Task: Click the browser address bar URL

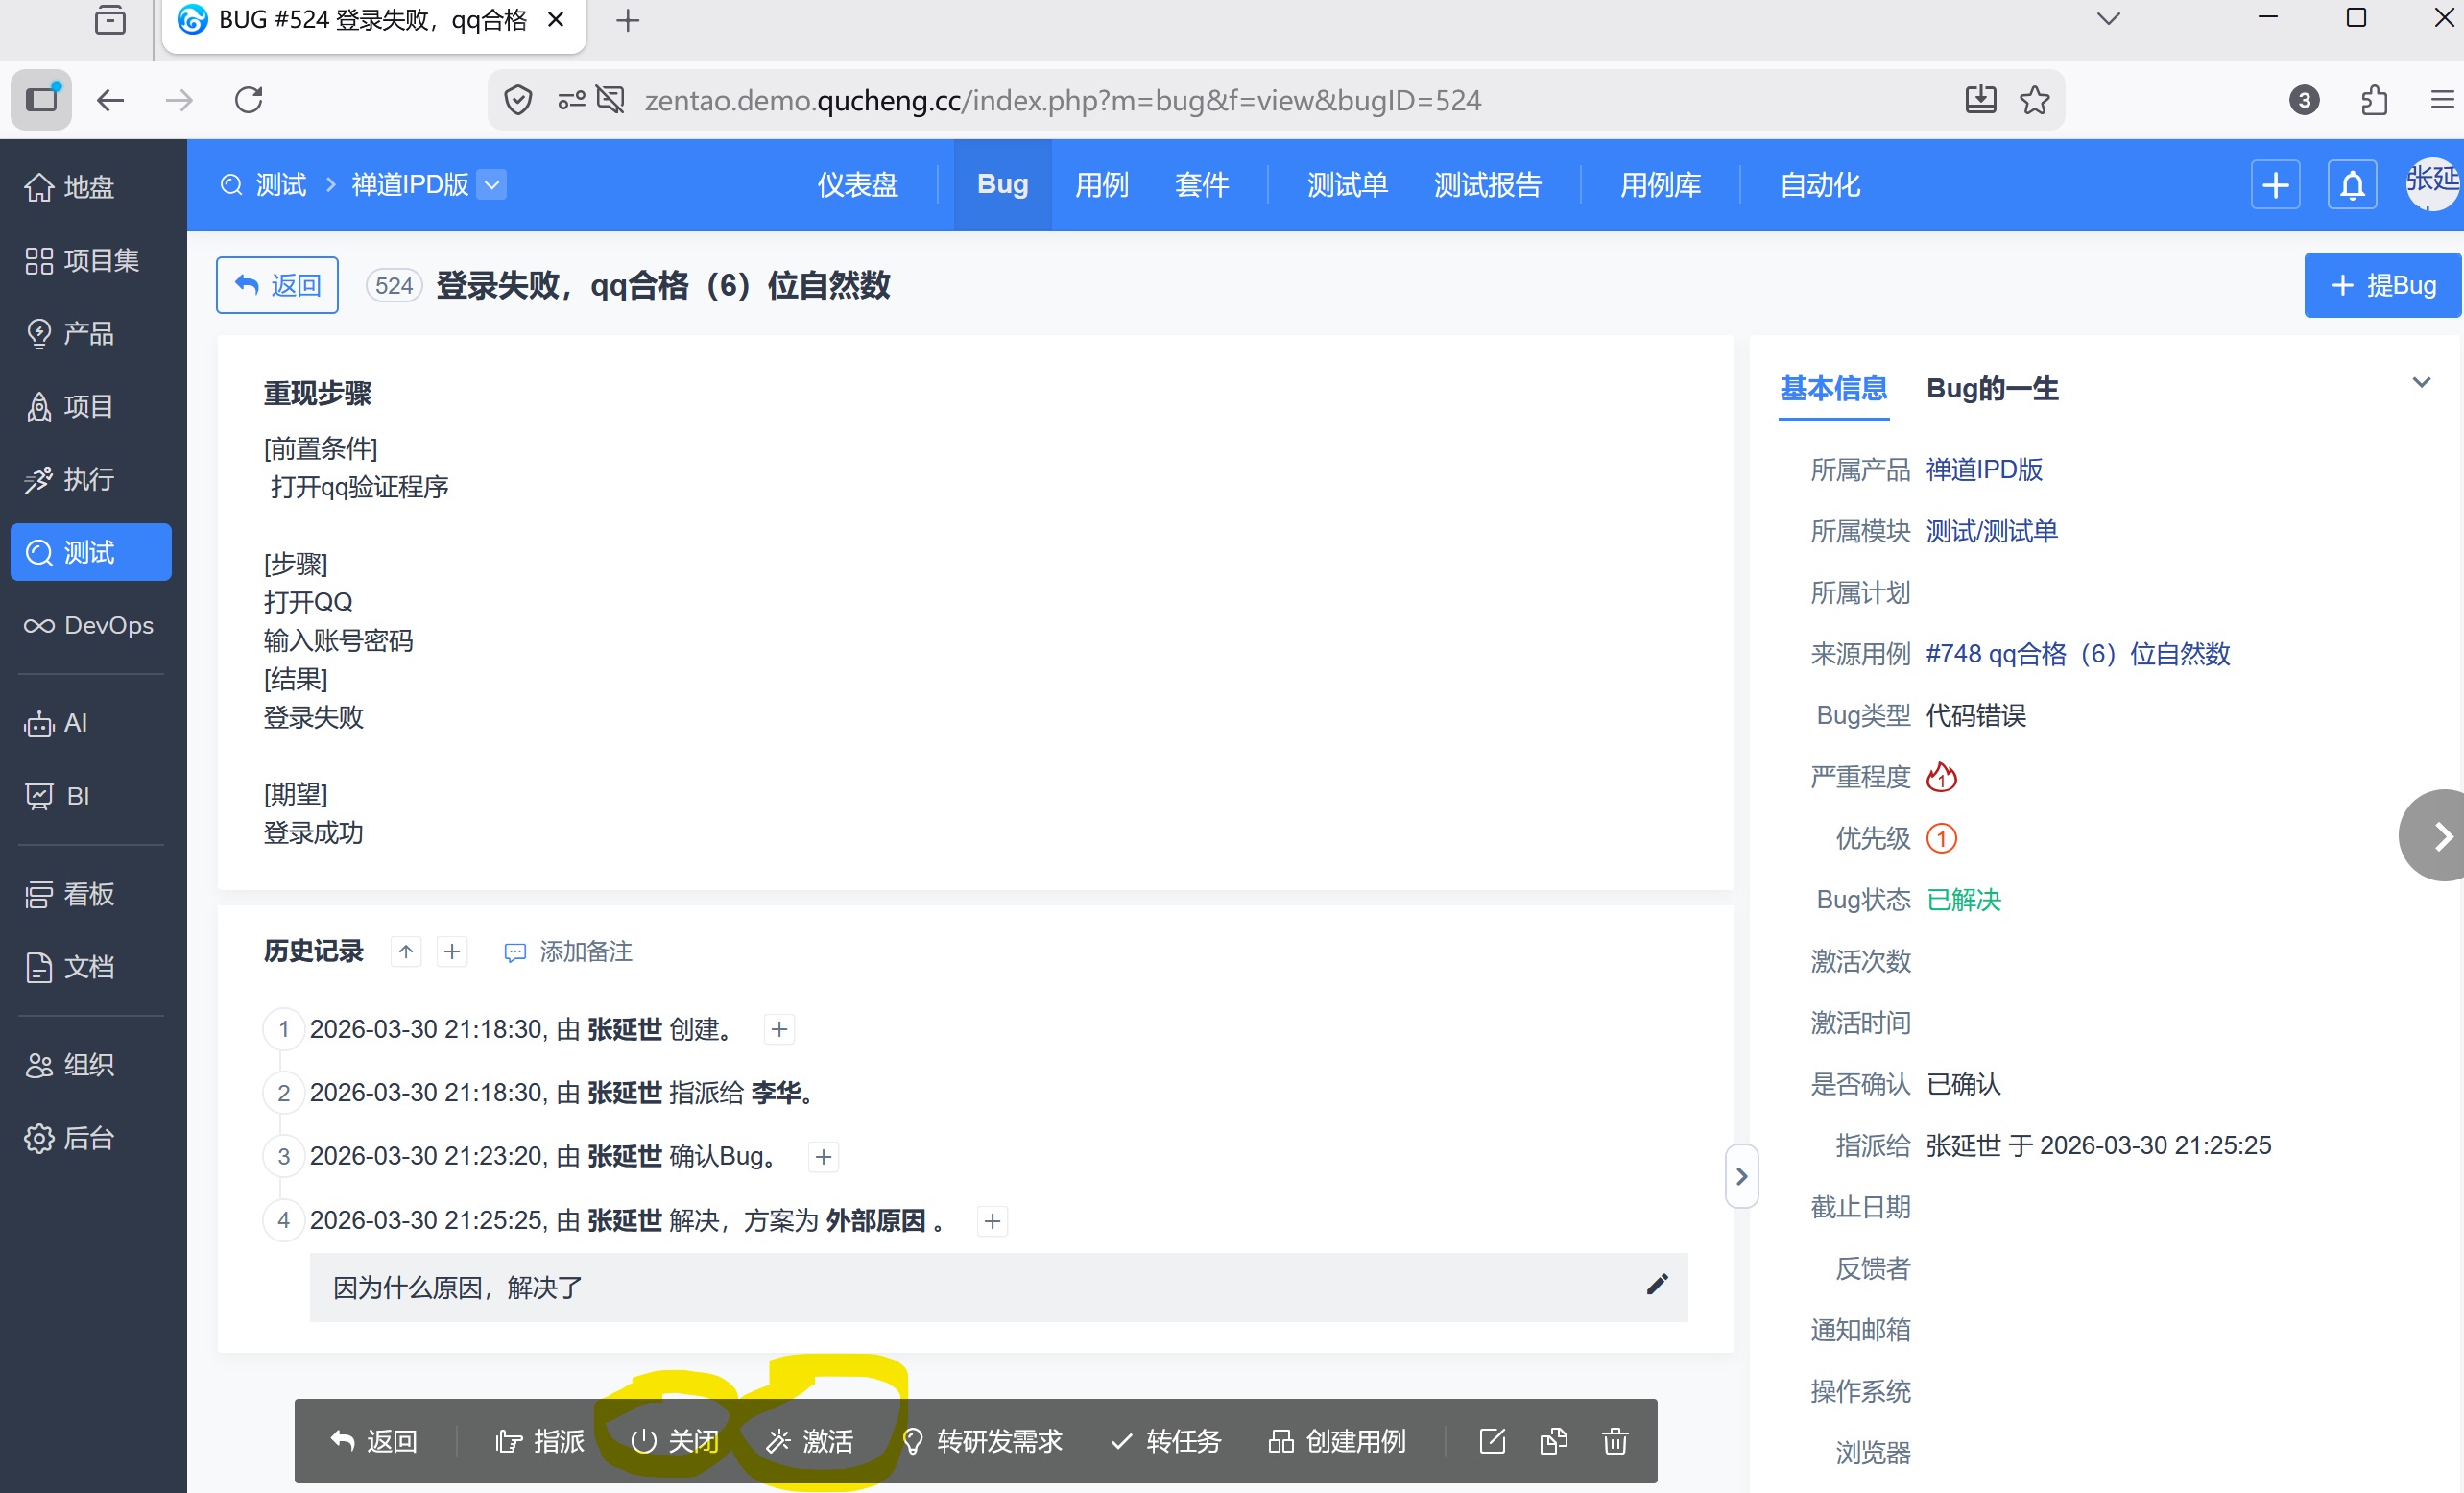Action: 1062,100
